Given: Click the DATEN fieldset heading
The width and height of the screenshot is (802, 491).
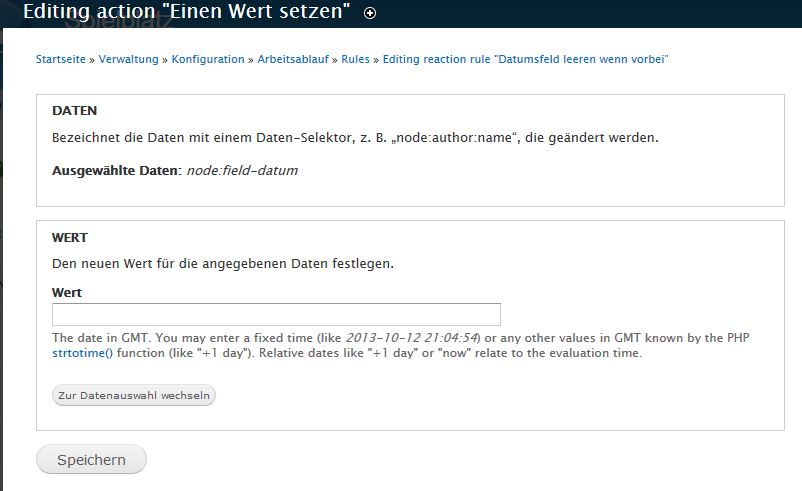Looking at the screenshot, I should click(74, 110).
